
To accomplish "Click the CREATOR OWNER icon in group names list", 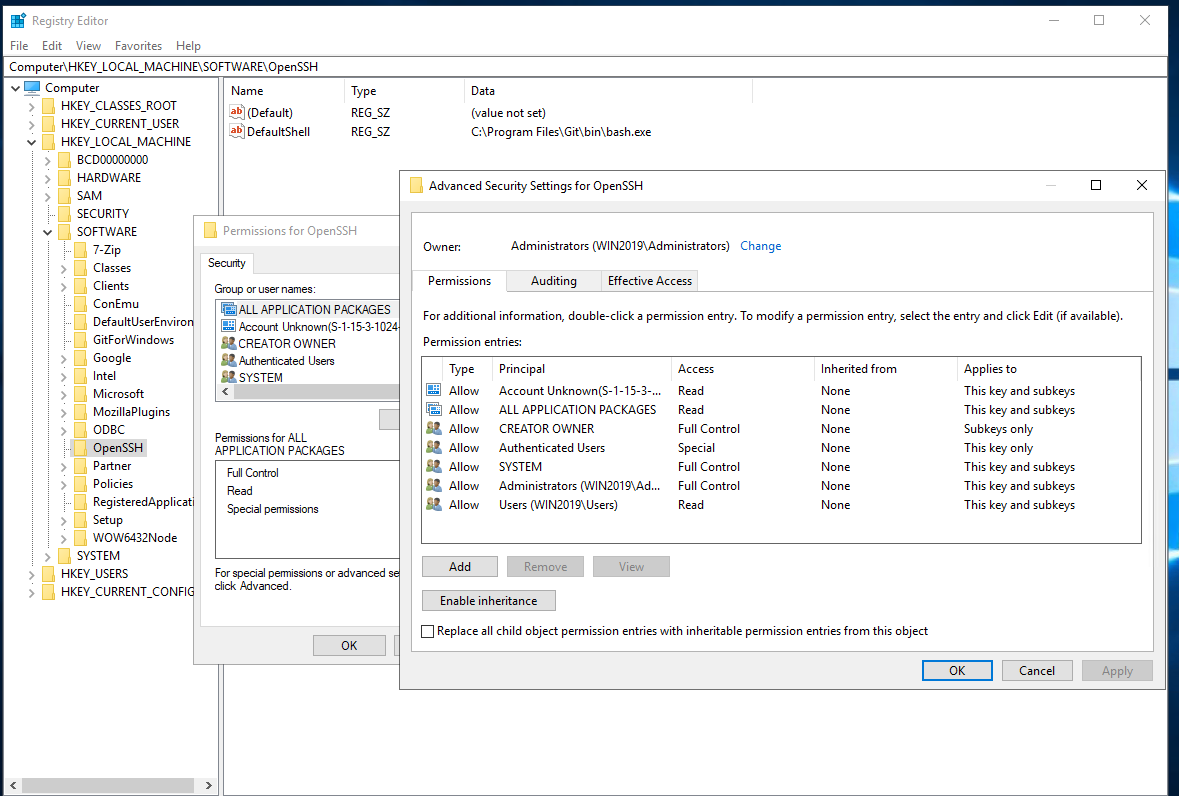I will click(229, 343).
